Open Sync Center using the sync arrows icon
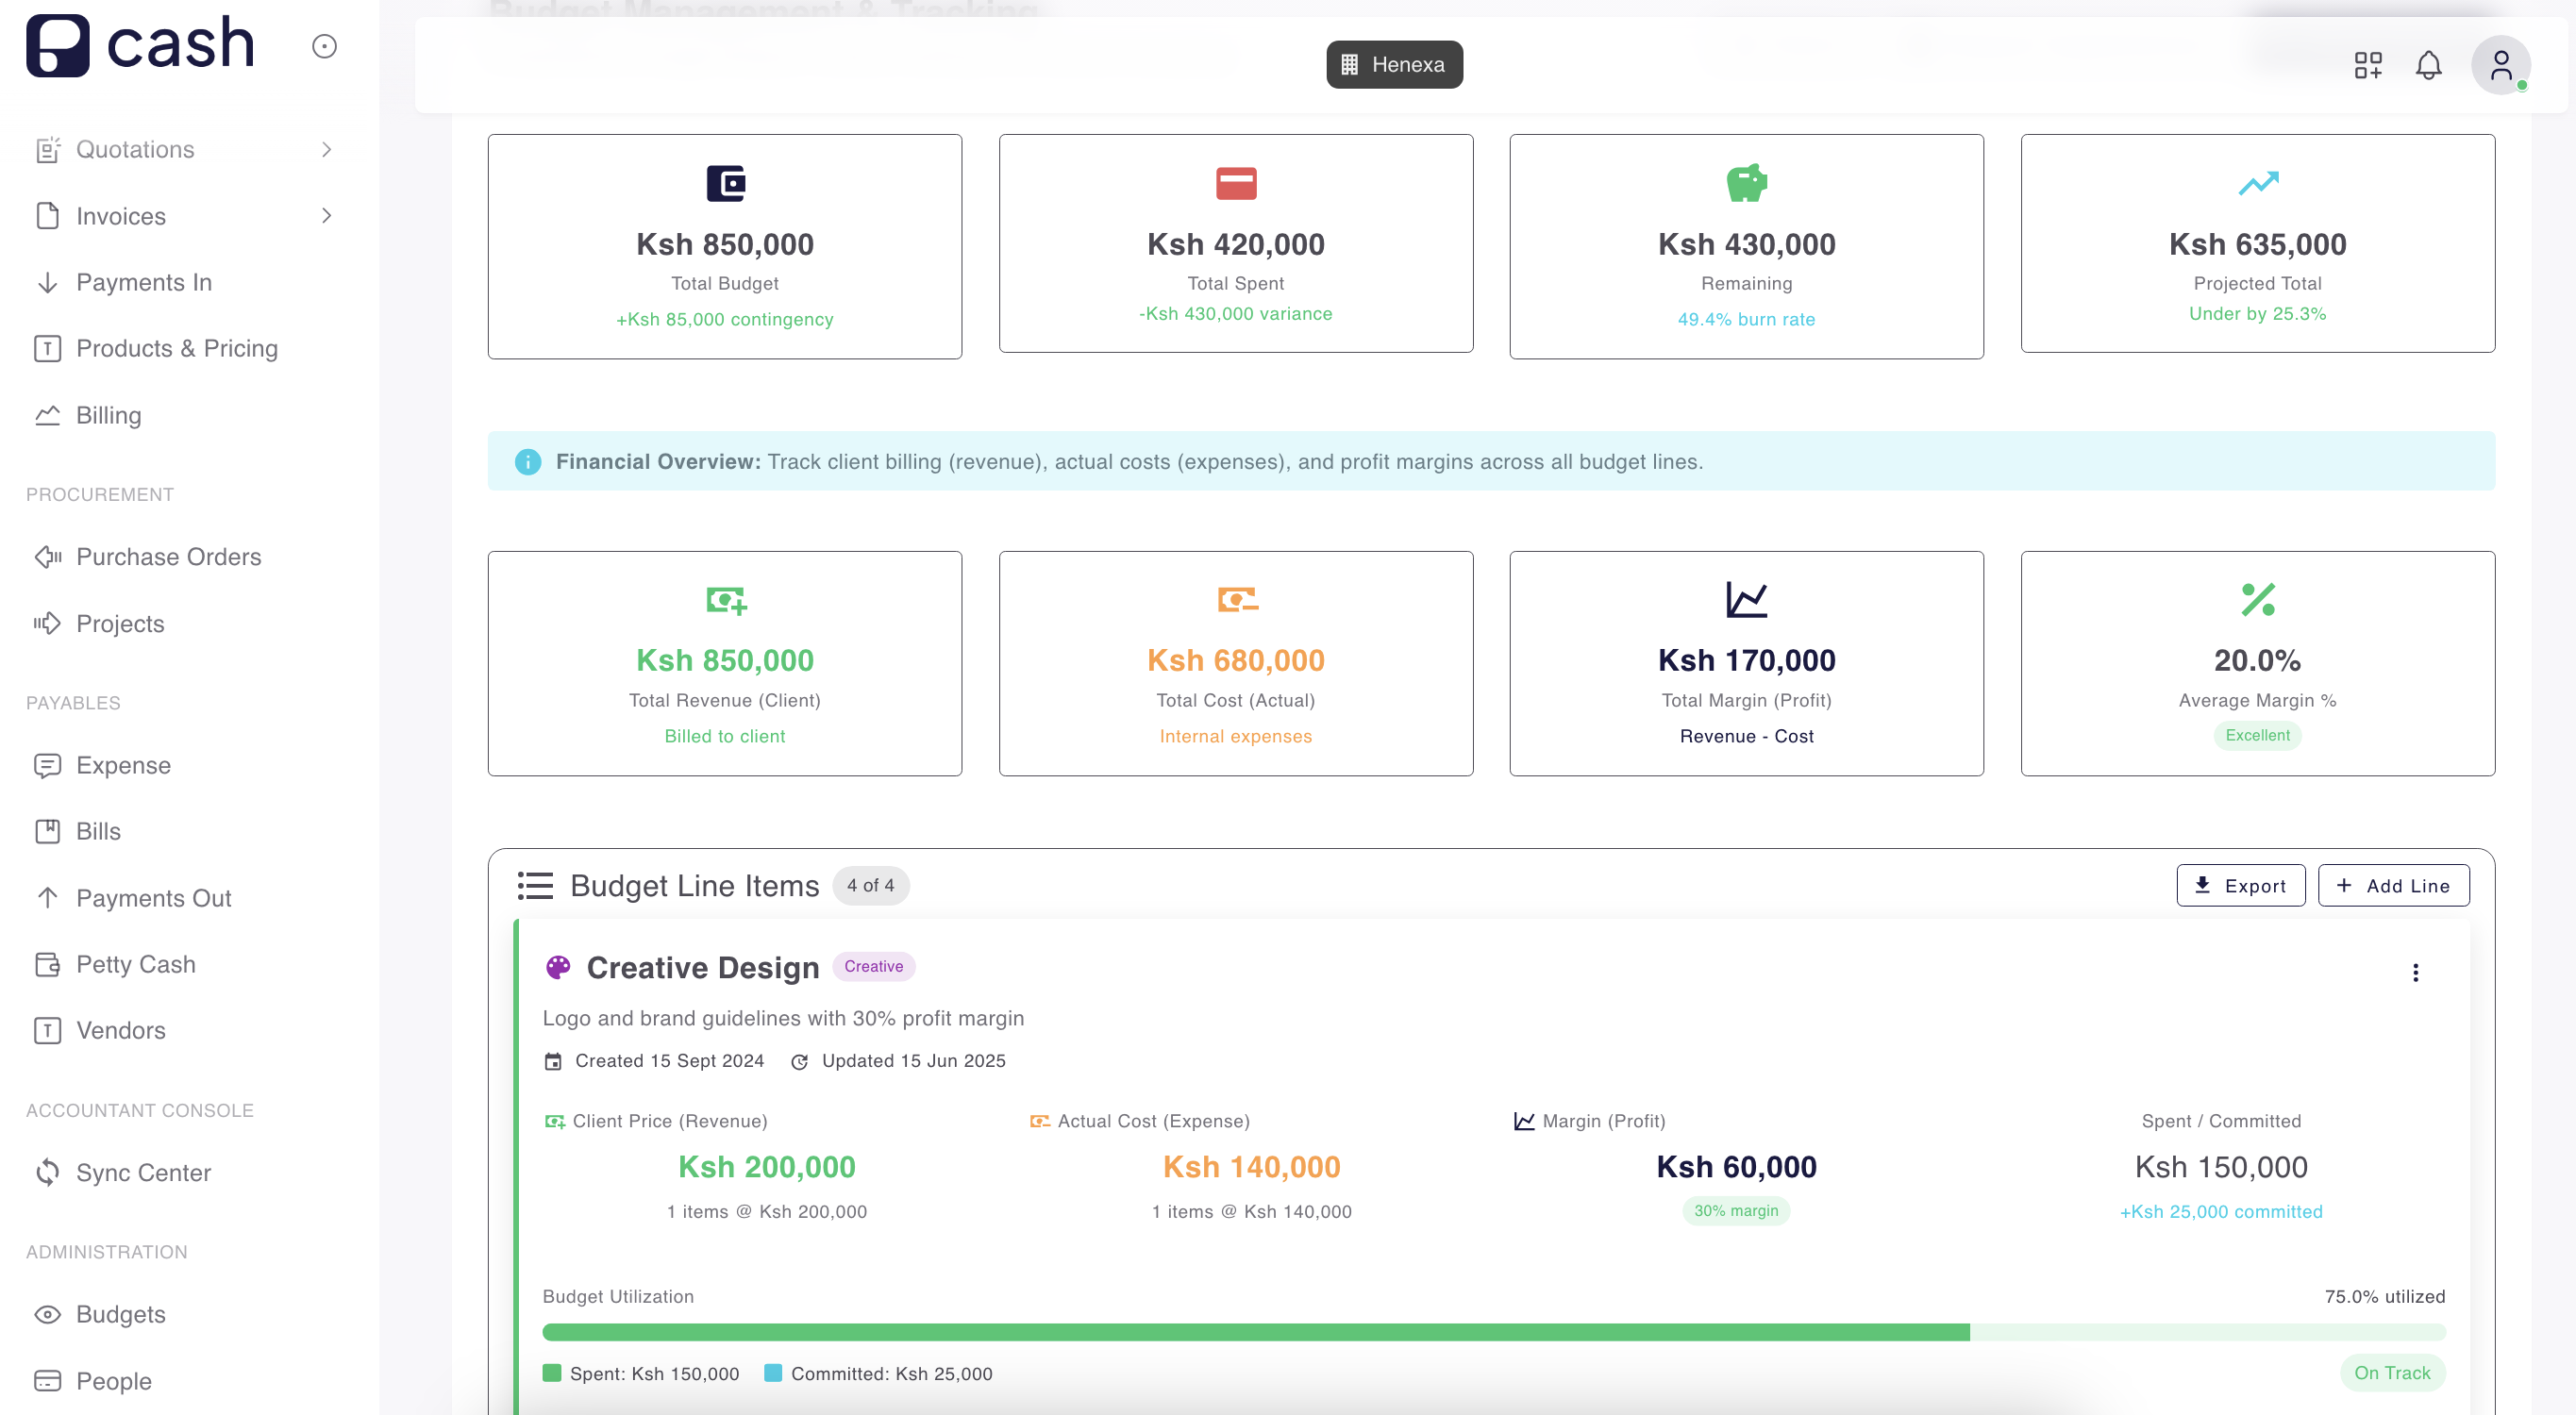The height and width of the screenshot is (1415, 2576). tap(48, 1172)
